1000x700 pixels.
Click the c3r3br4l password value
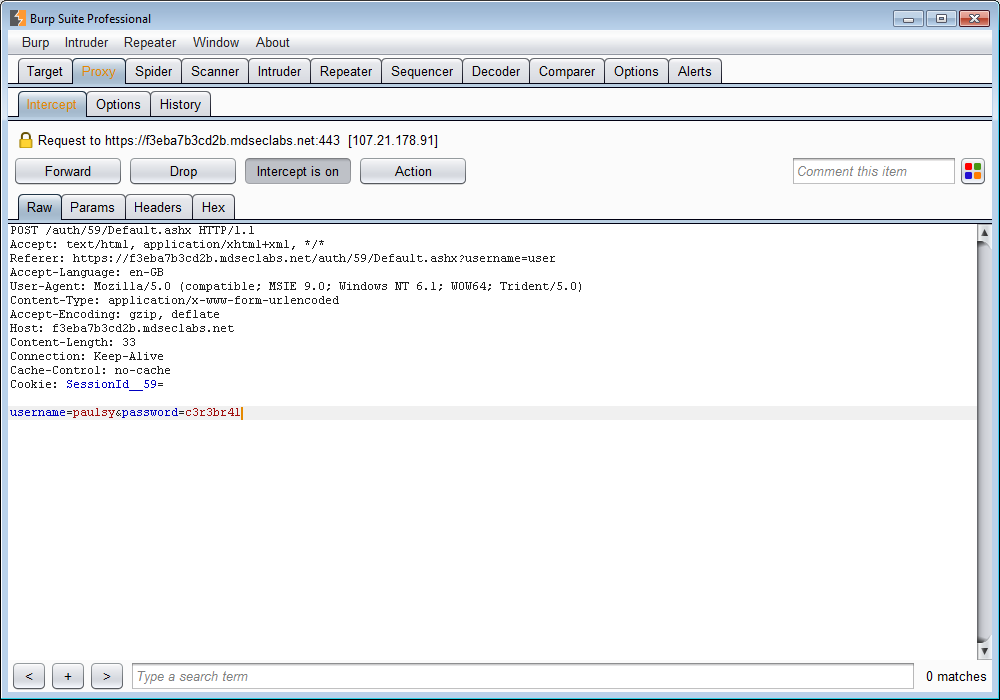click(x=213, y=412)
